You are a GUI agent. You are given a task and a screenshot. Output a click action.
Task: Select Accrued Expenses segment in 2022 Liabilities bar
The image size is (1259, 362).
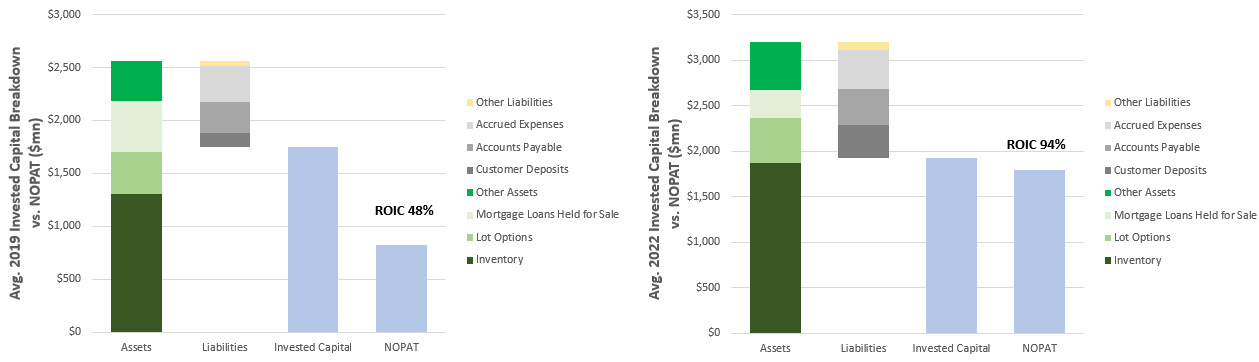863,69
